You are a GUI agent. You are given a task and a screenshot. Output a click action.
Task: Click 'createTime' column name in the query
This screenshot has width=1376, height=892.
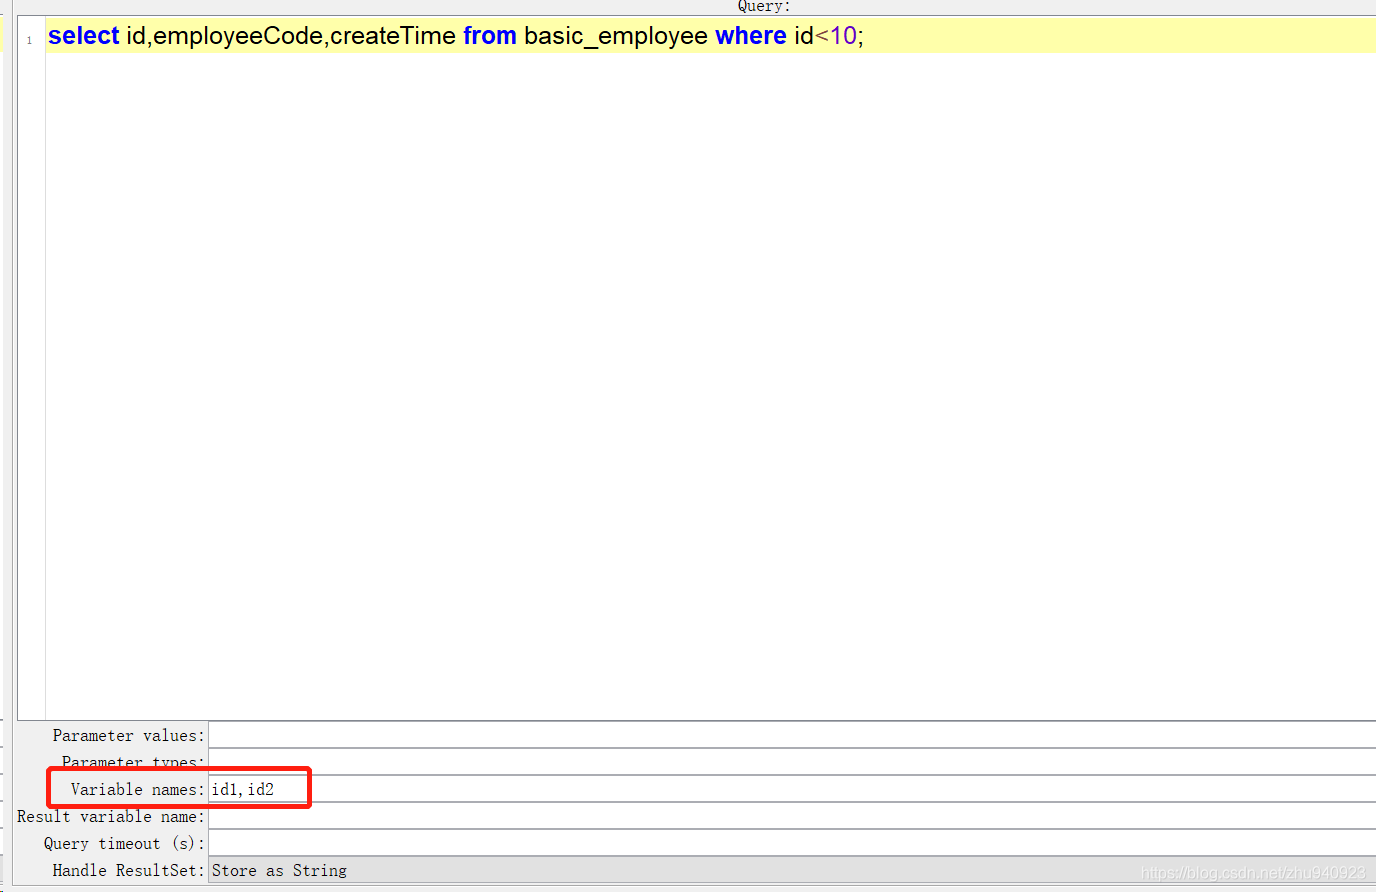tap(393, 36)
